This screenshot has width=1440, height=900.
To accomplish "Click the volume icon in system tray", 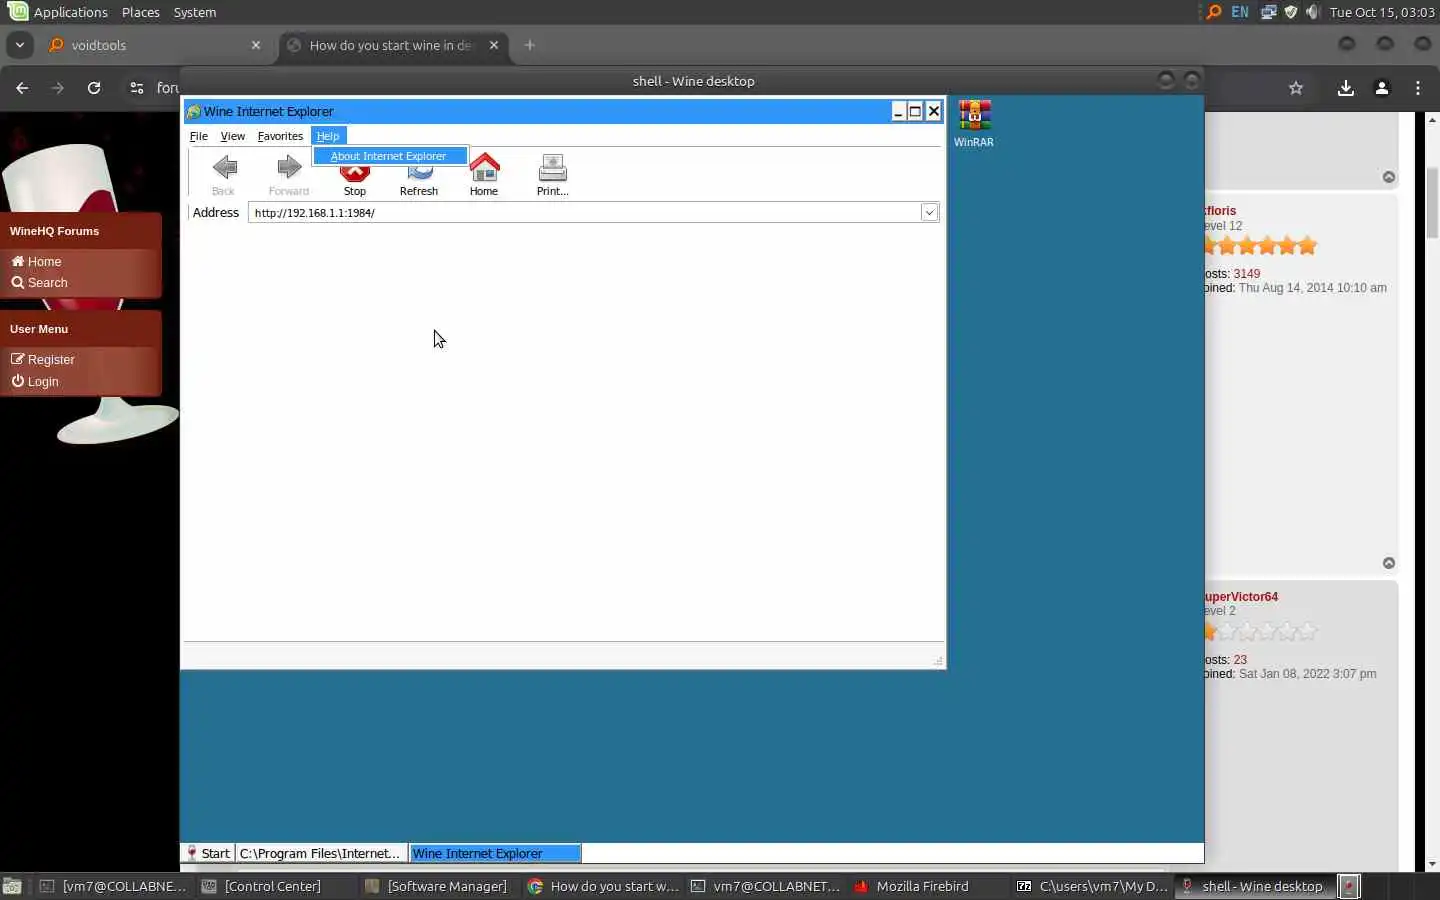I will click(x=1313, y=12).
